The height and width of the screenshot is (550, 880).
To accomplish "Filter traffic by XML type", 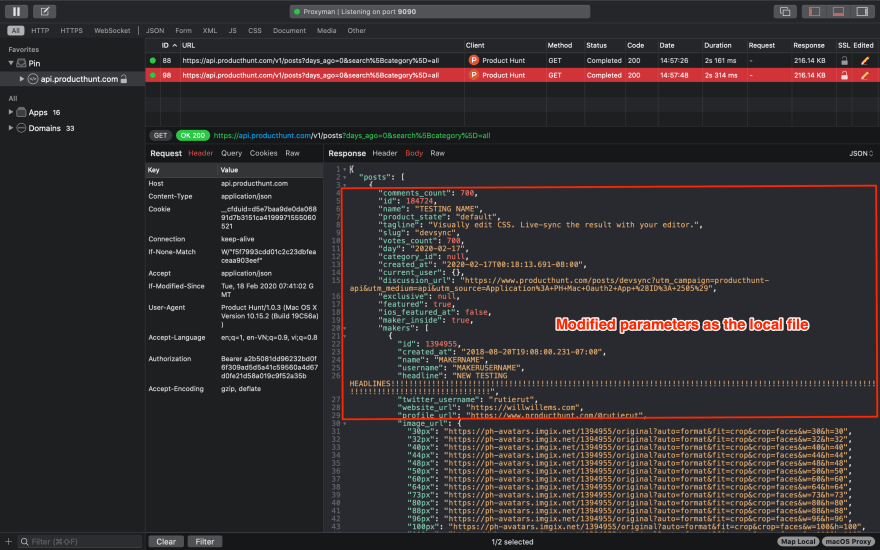I will point(210,30).
